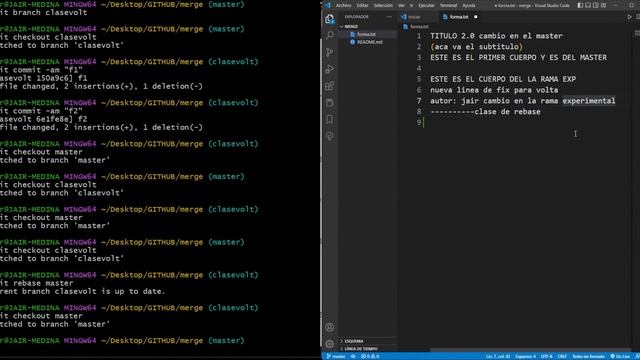Open the Ver menu
This screenshot has width=640, height=360.
pos(401,5)
